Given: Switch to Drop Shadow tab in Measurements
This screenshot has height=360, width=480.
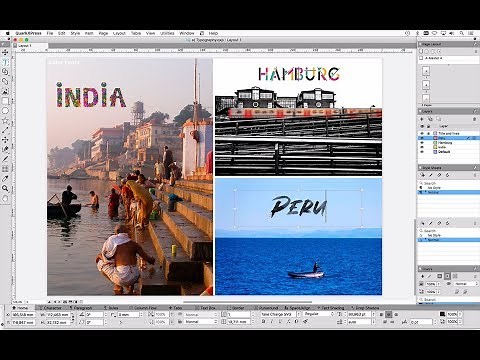Looking at the screenshot, I should click(x=365, y=308).
